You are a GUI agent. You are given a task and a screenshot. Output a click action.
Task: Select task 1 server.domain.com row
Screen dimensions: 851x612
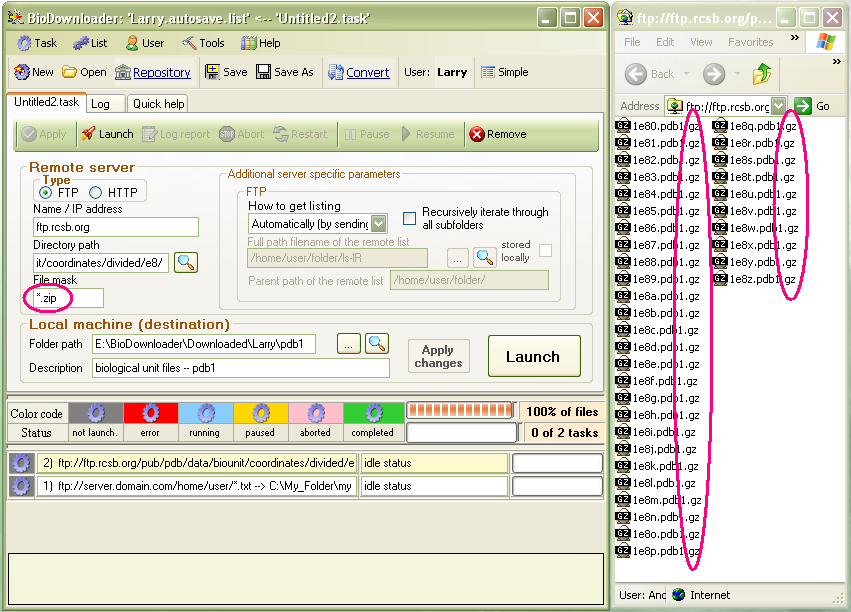click(x=198, y=486)
